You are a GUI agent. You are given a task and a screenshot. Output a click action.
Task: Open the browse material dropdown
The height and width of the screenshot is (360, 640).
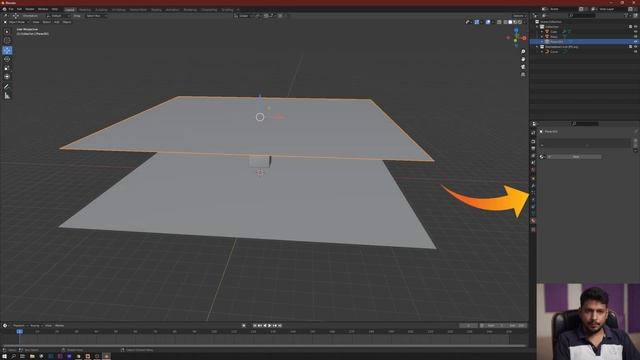[x=542, y=157]
